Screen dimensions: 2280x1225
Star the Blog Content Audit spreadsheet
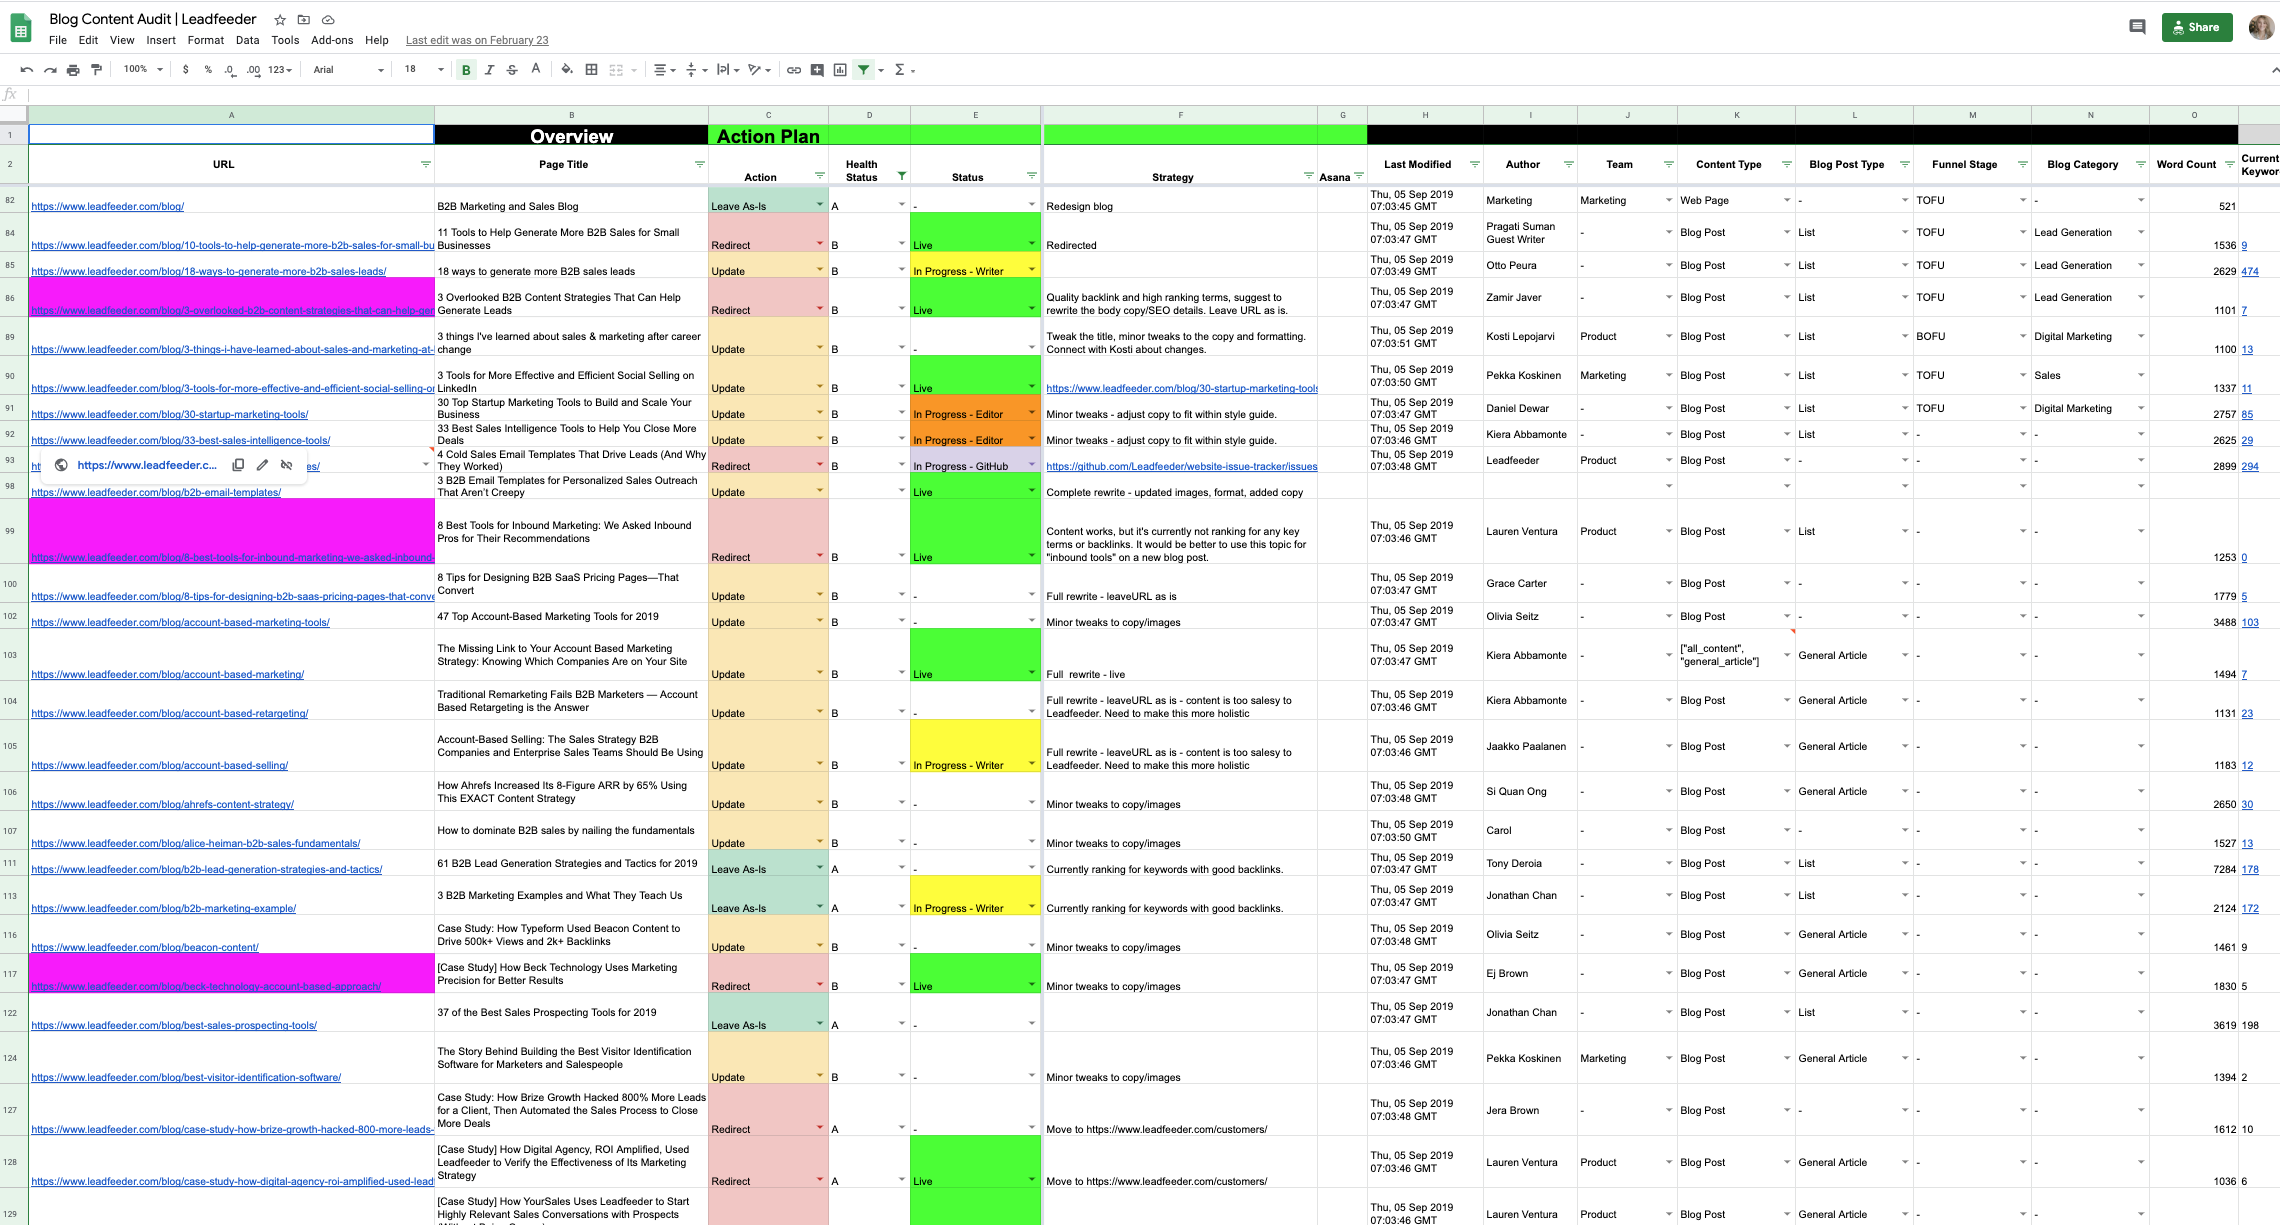[x=279, y=19]
